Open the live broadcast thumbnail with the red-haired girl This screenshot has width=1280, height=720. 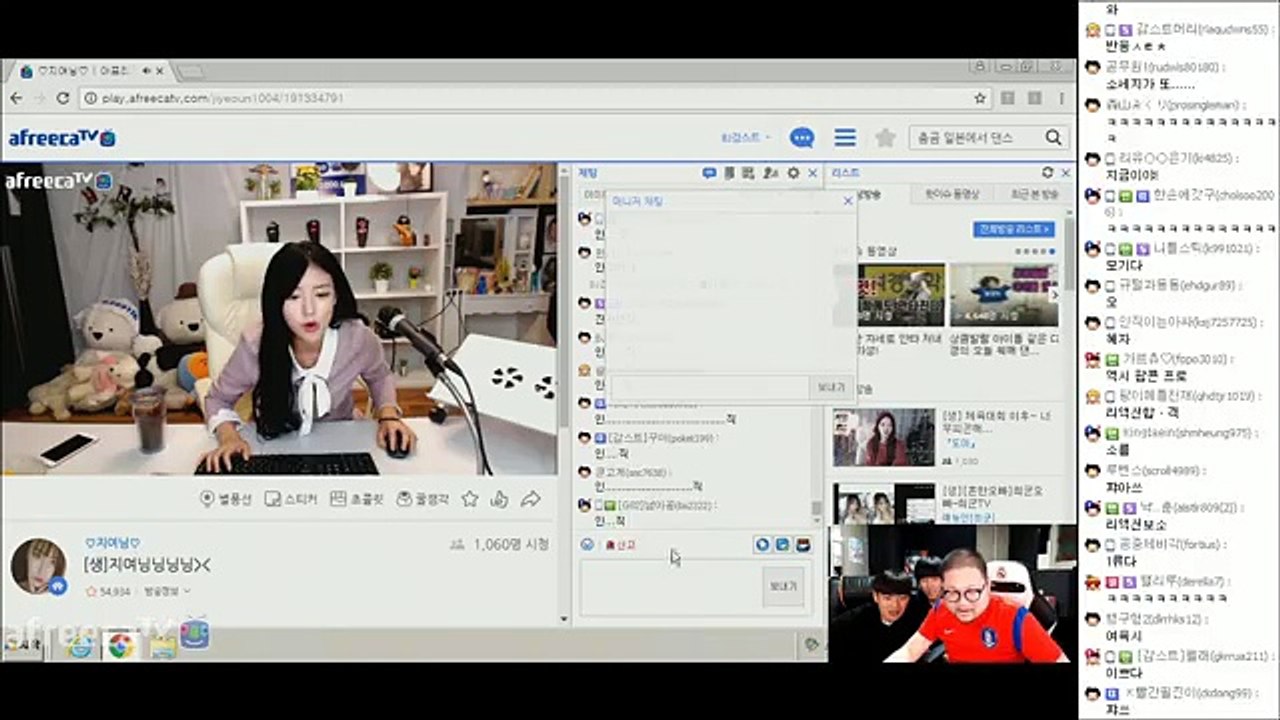[x=883, y=438]
